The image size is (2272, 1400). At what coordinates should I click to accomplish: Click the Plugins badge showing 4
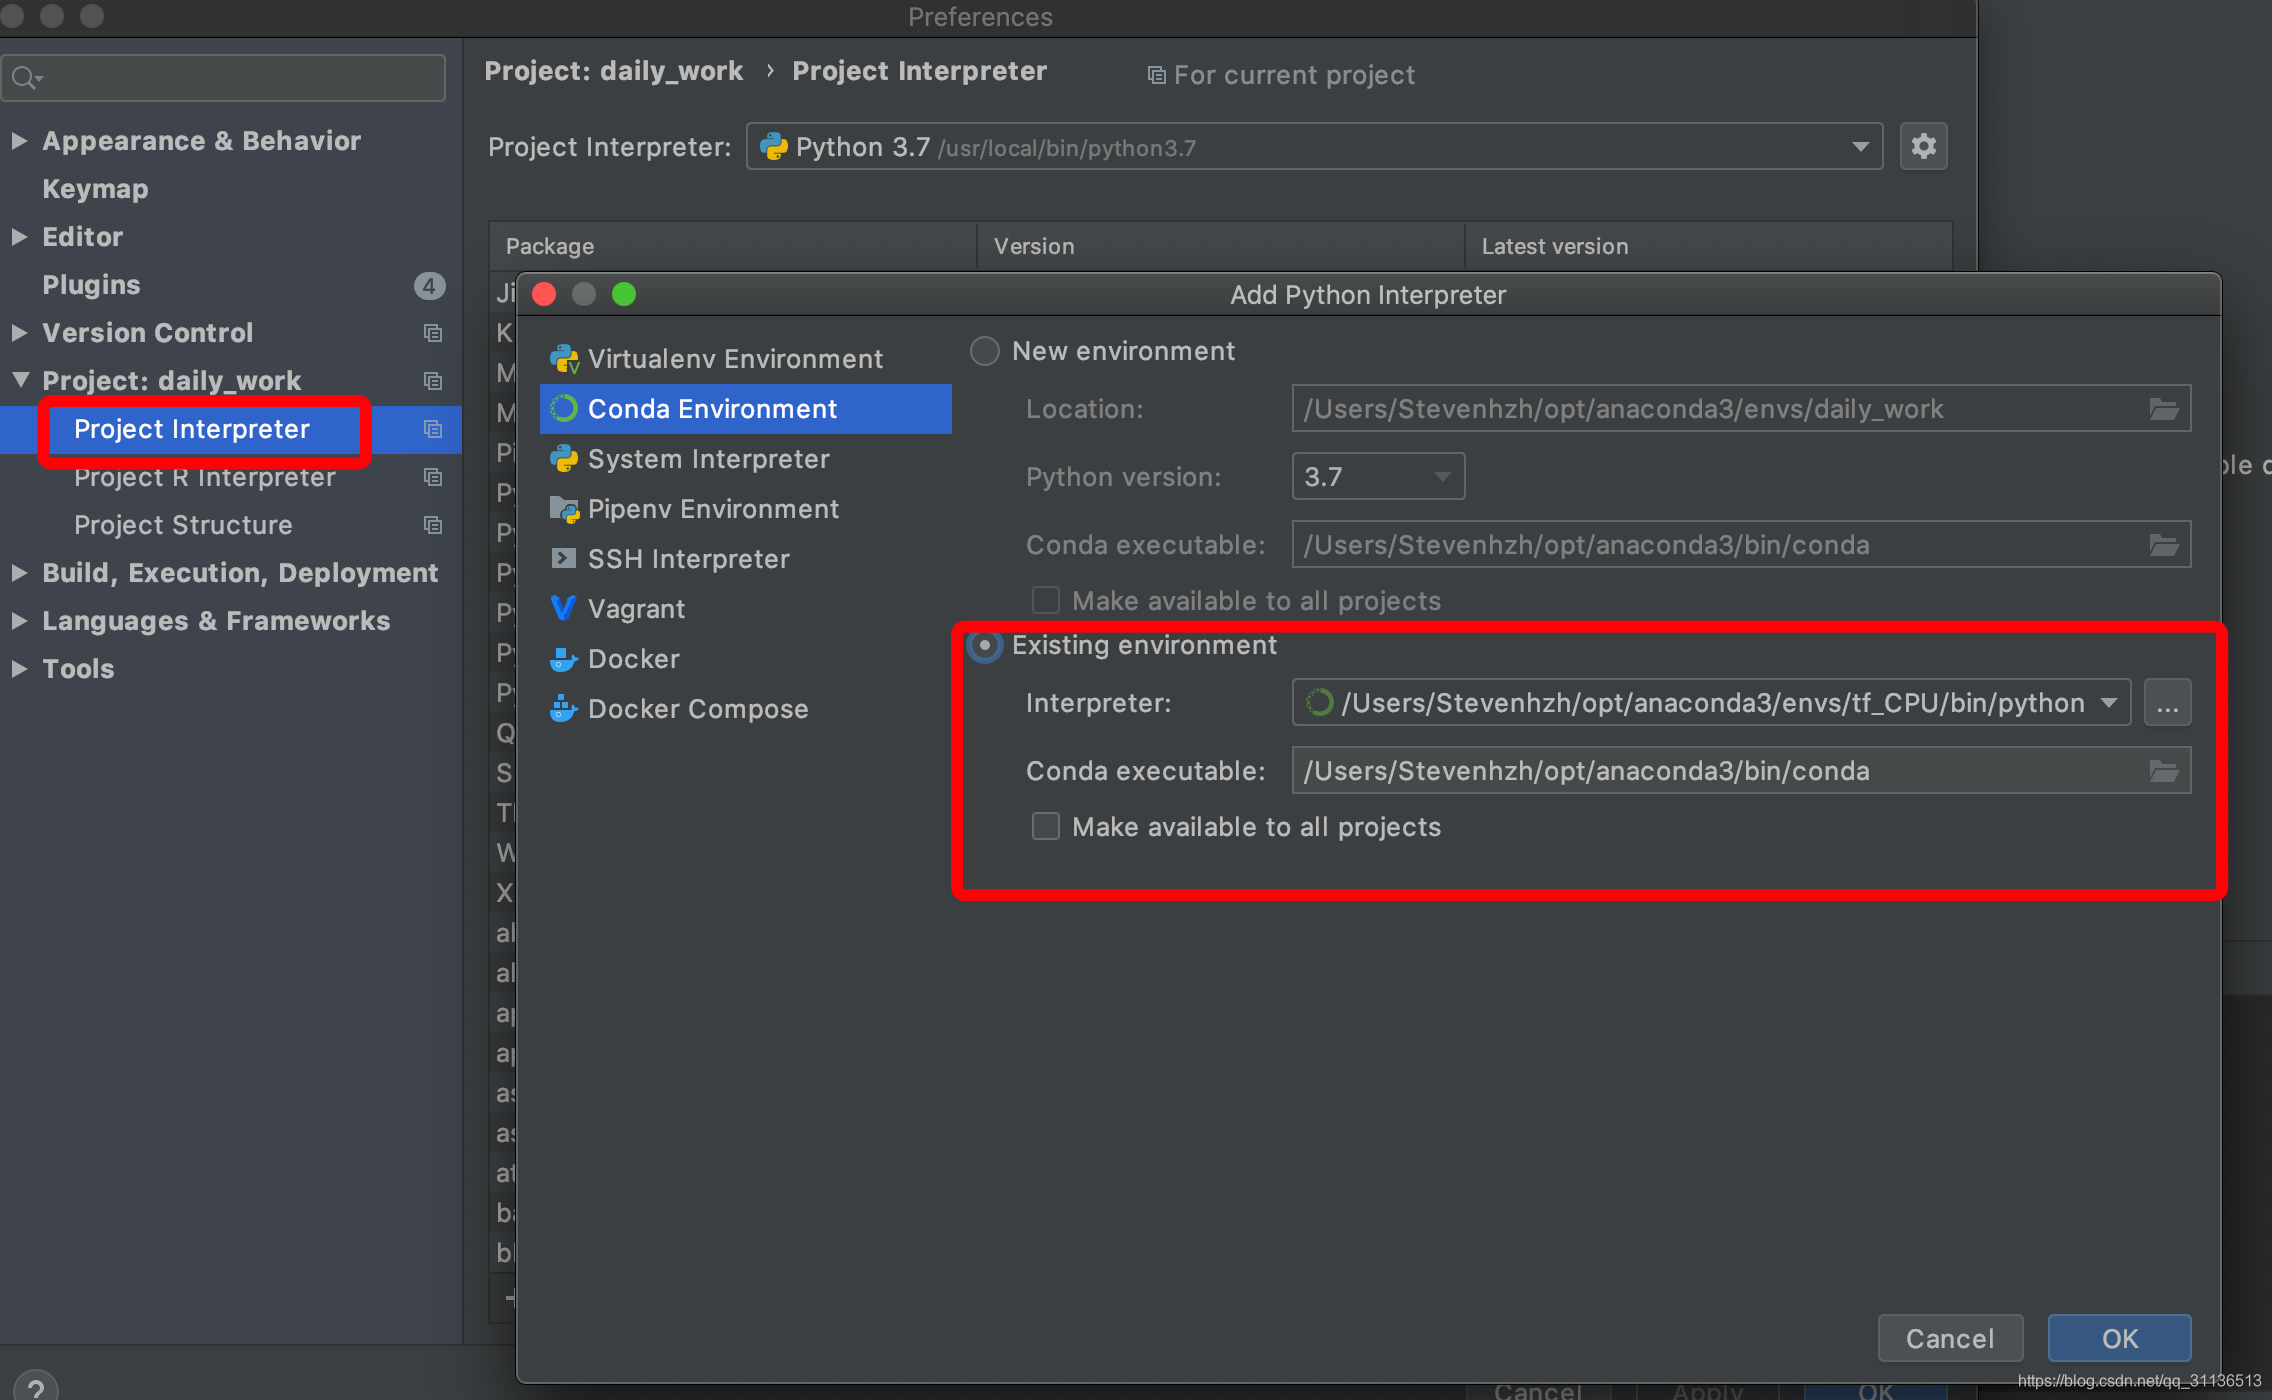[429, 286]
